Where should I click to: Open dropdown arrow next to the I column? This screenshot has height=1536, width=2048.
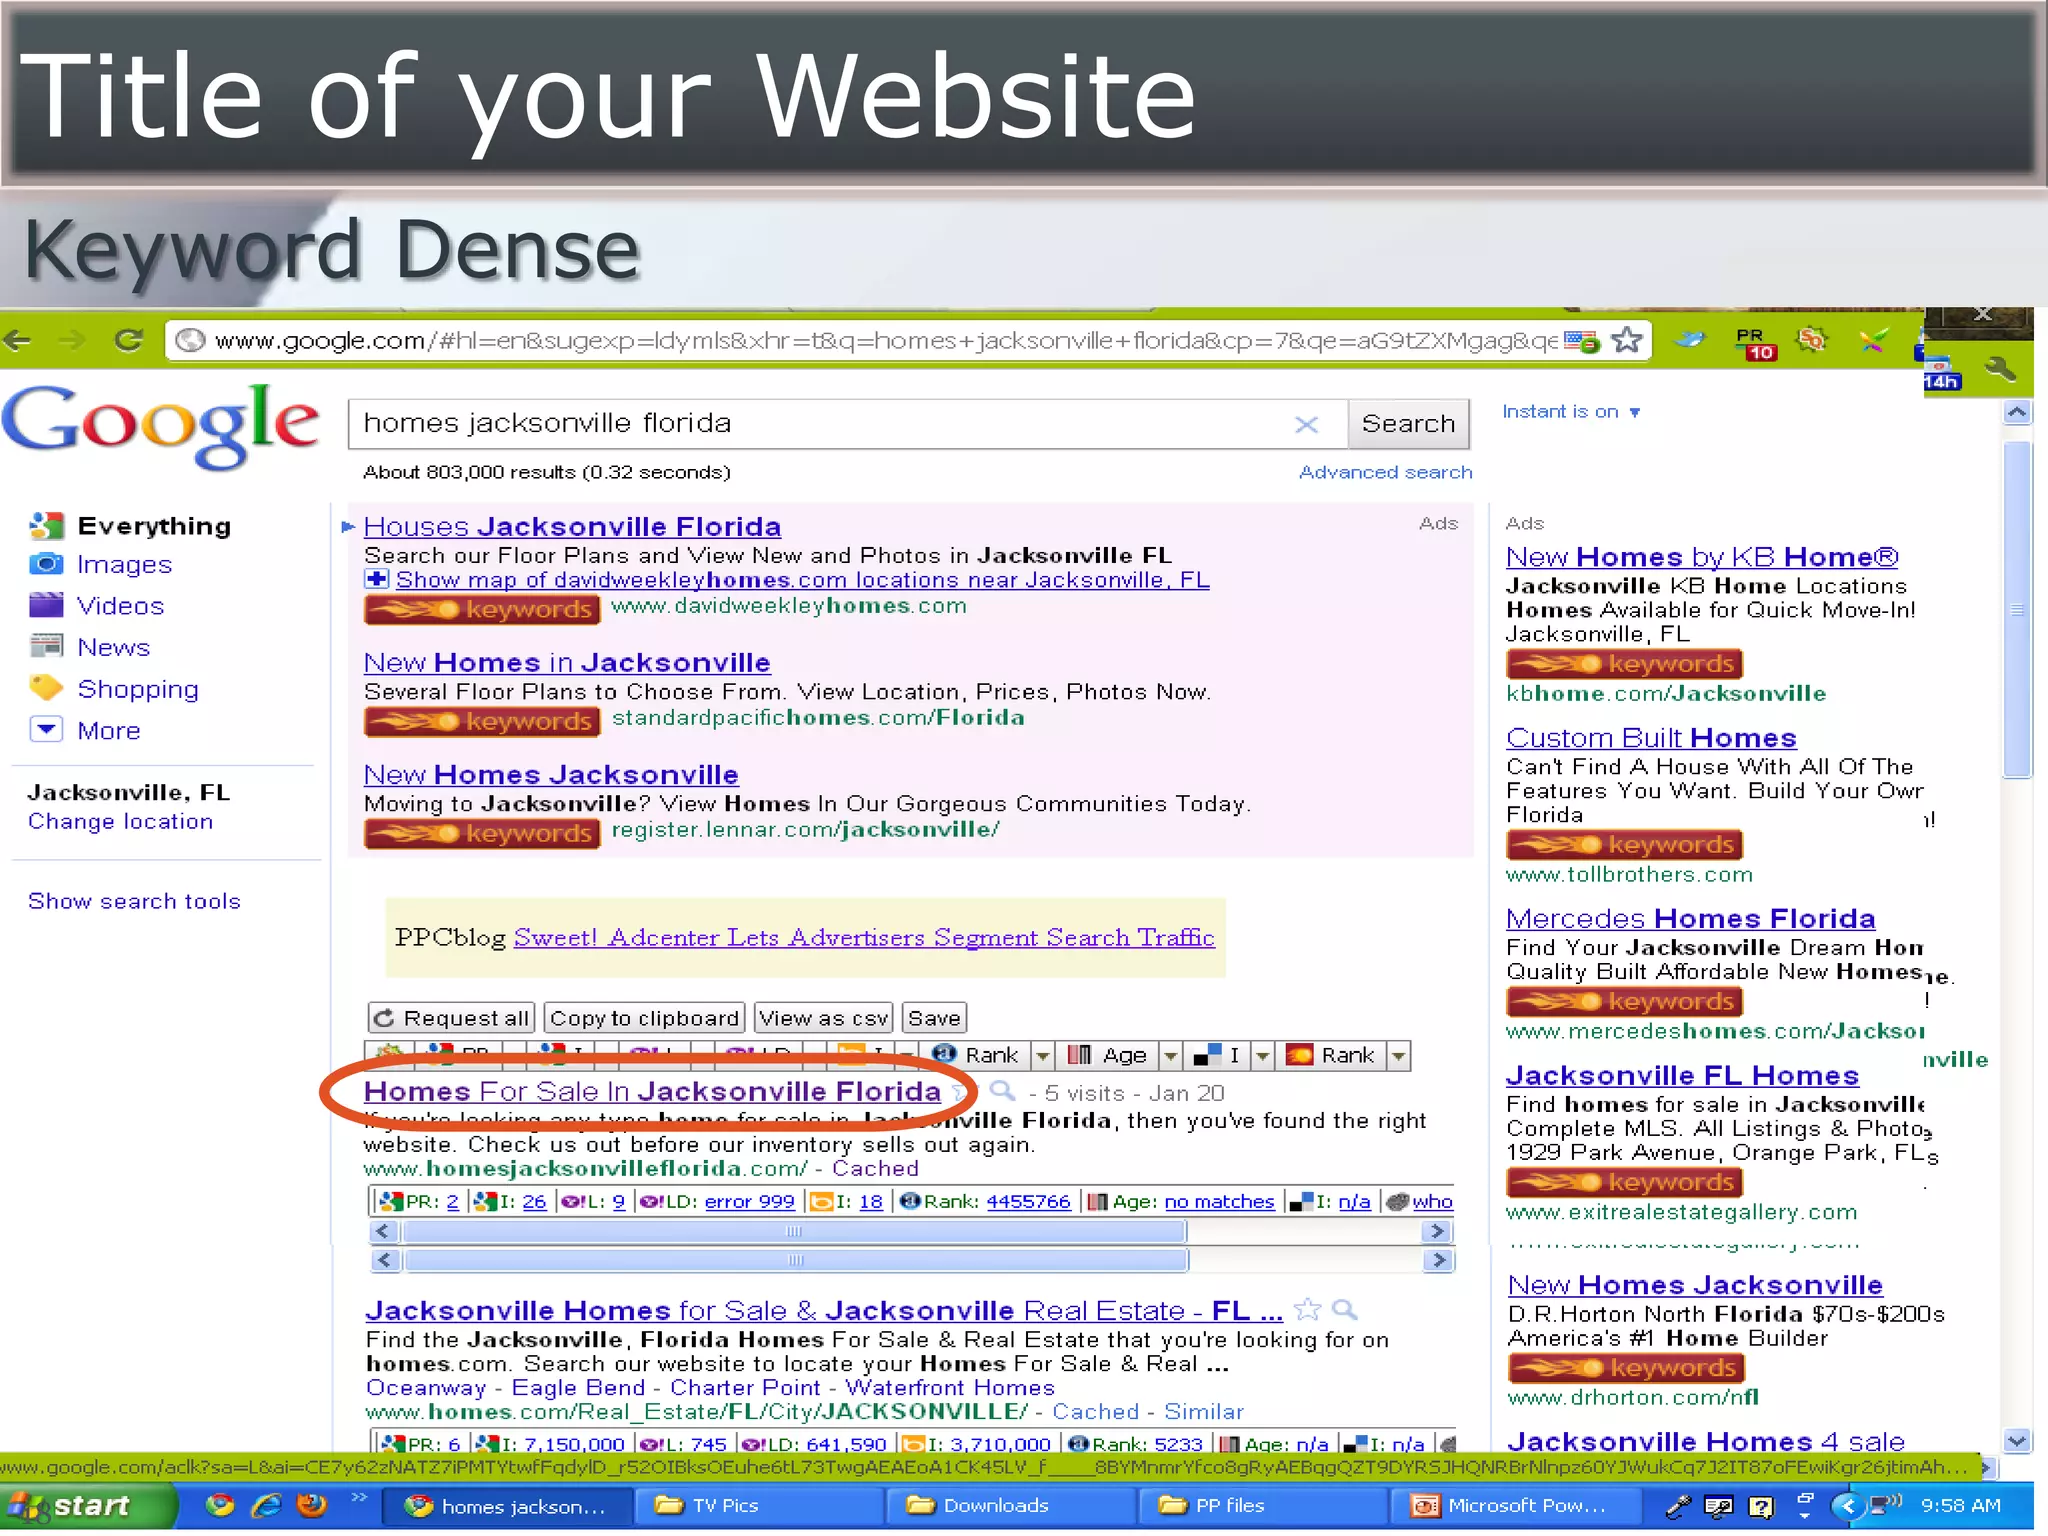(1262, 1056)
